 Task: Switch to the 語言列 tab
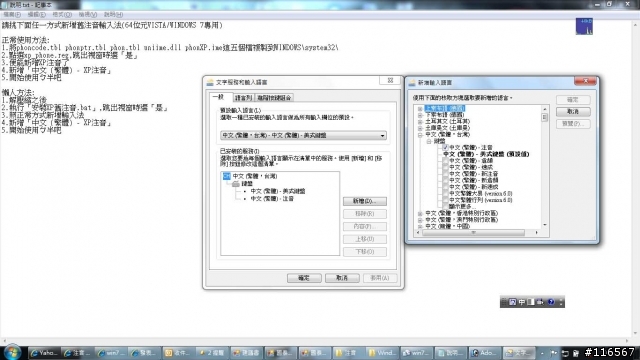pos(243,98)
